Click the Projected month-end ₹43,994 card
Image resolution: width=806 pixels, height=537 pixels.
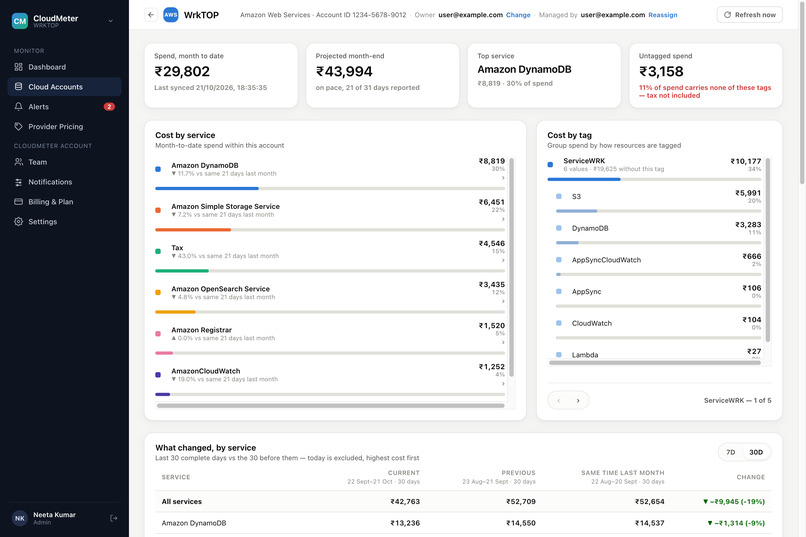point(382,76)
